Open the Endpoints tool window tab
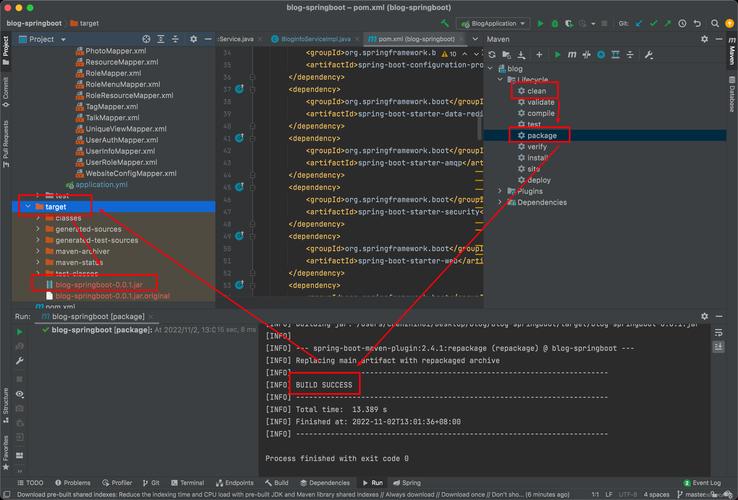Screen dimensions: 738x500 (x=234, y=483)
